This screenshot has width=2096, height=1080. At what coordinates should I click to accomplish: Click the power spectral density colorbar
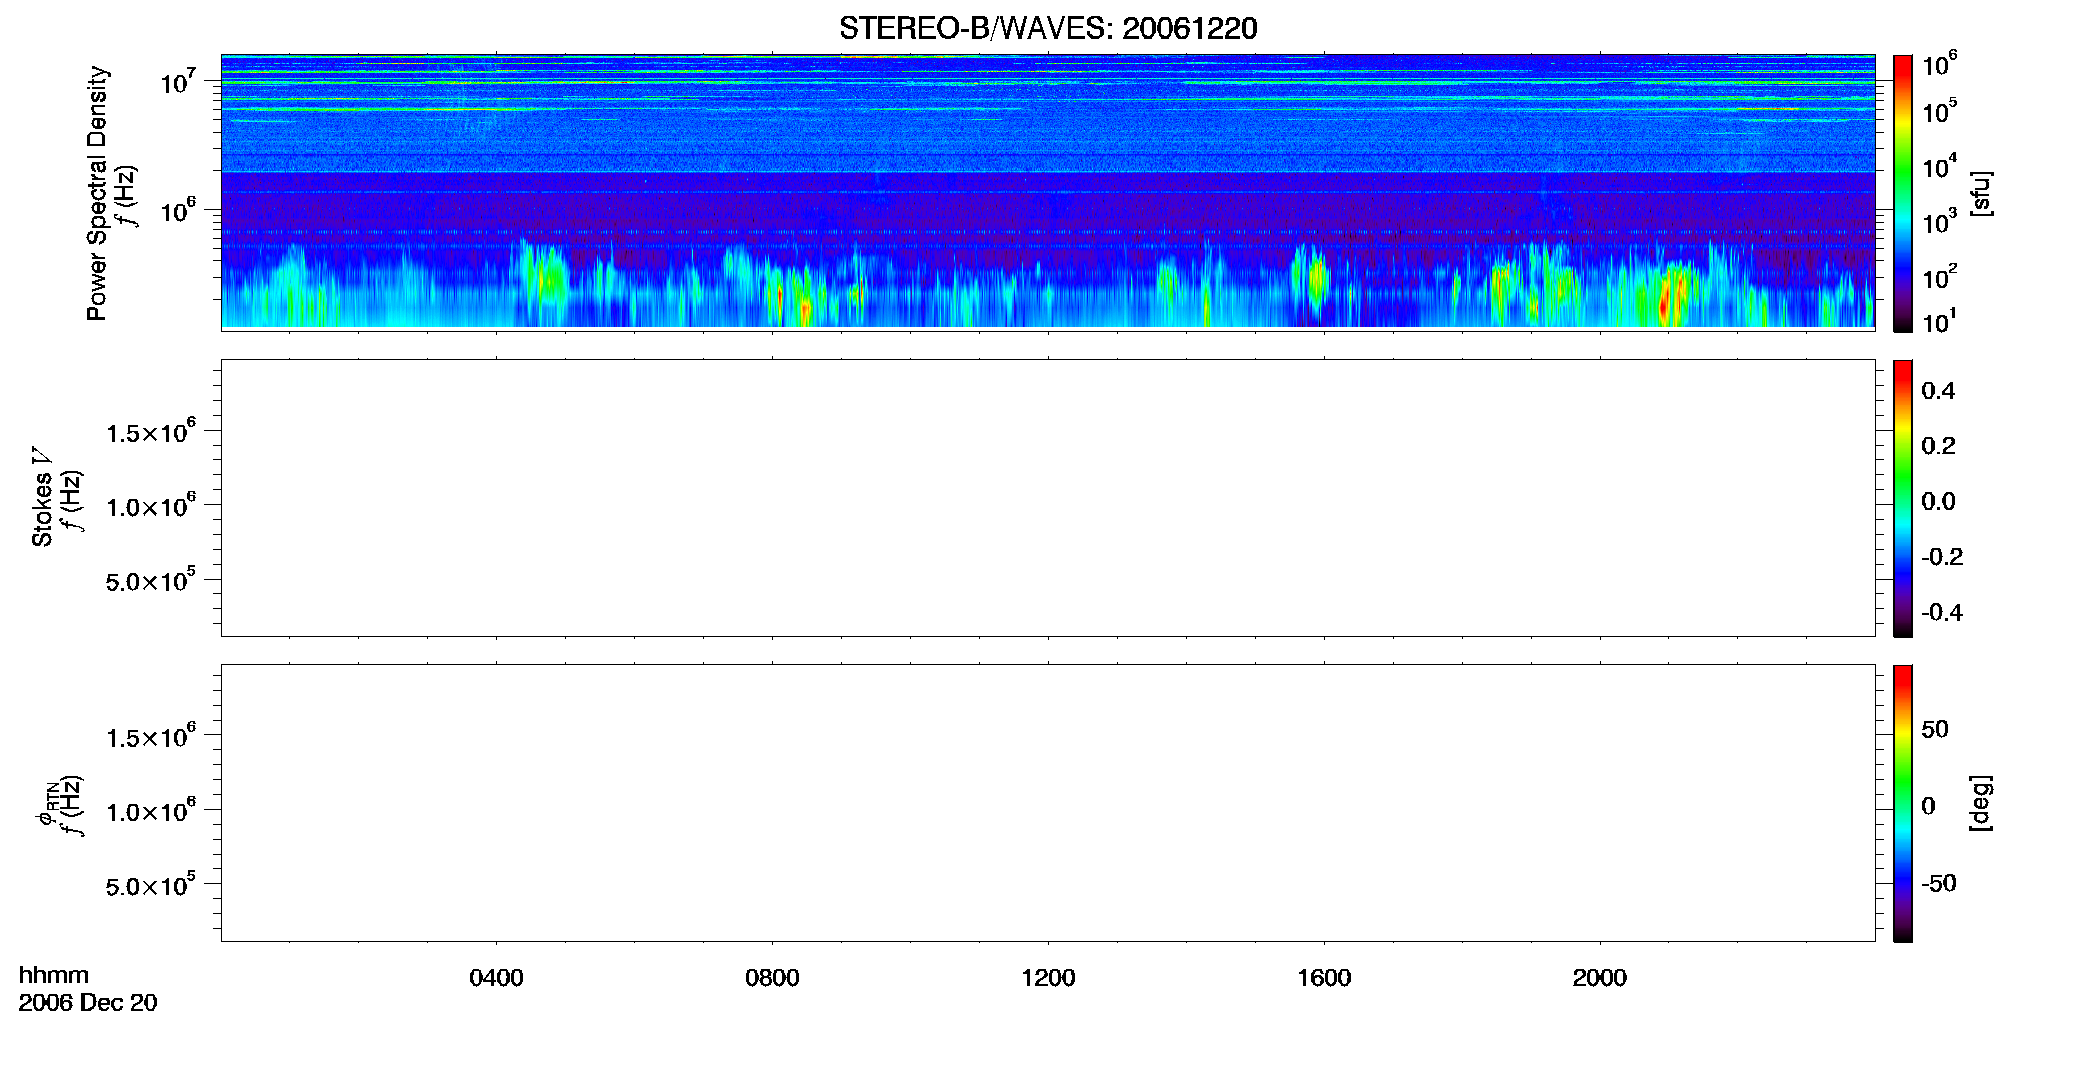tap(1903, 193)
